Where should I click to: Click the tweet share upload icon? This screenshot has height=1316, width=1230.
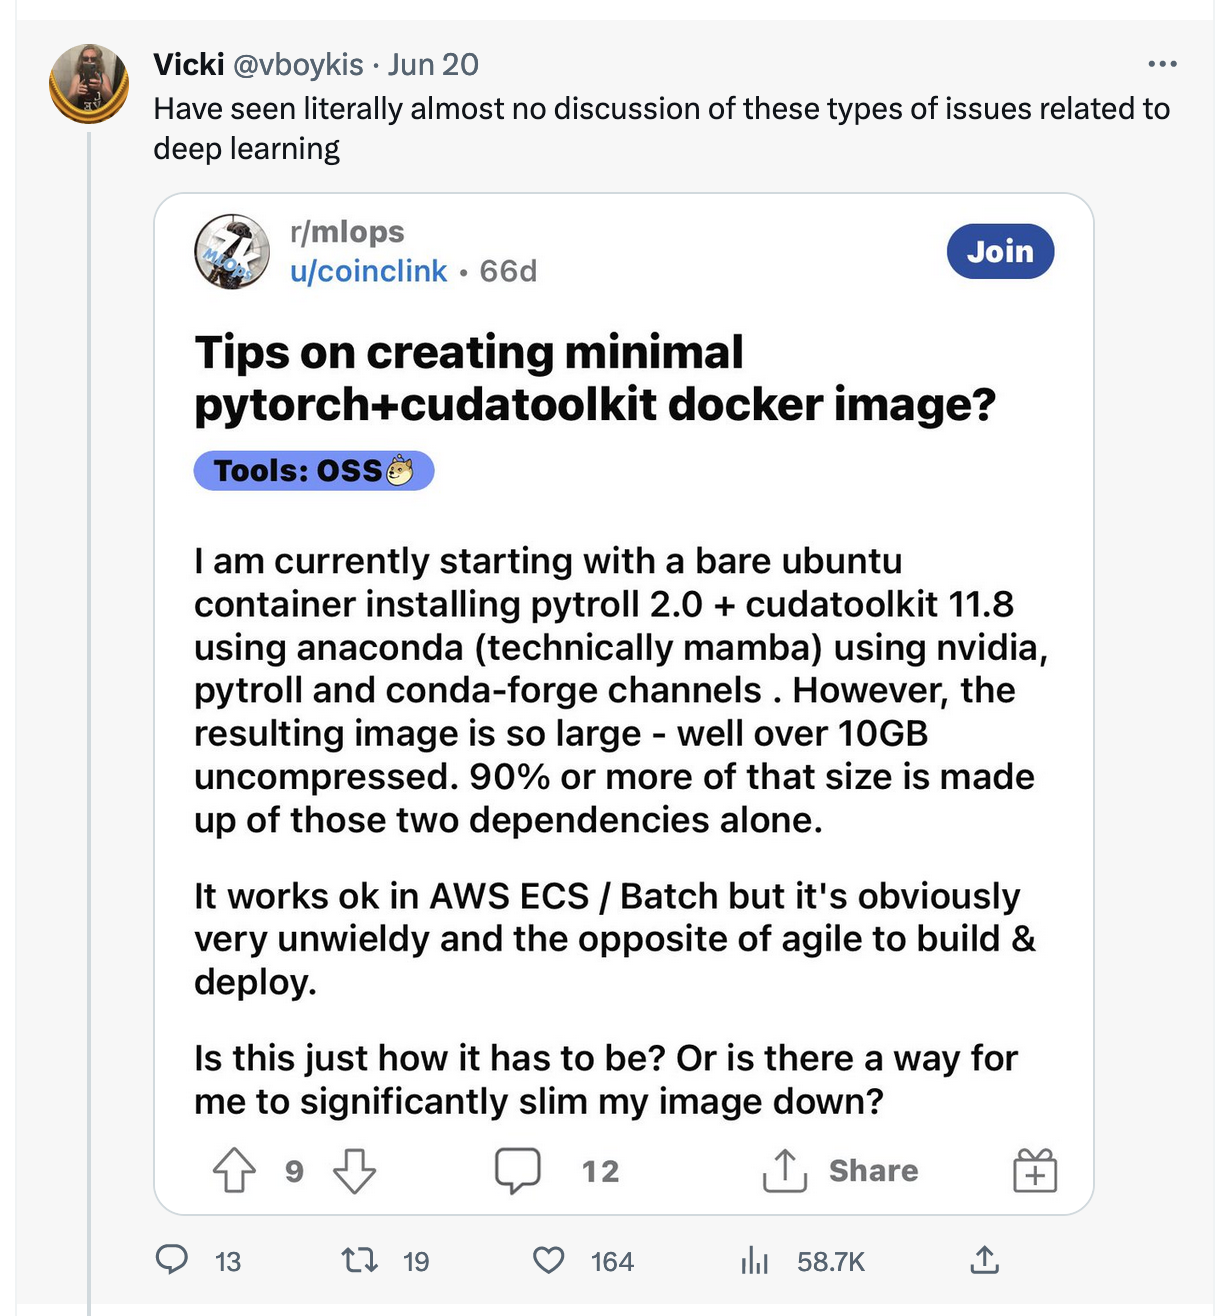(x=984, y=1260)
